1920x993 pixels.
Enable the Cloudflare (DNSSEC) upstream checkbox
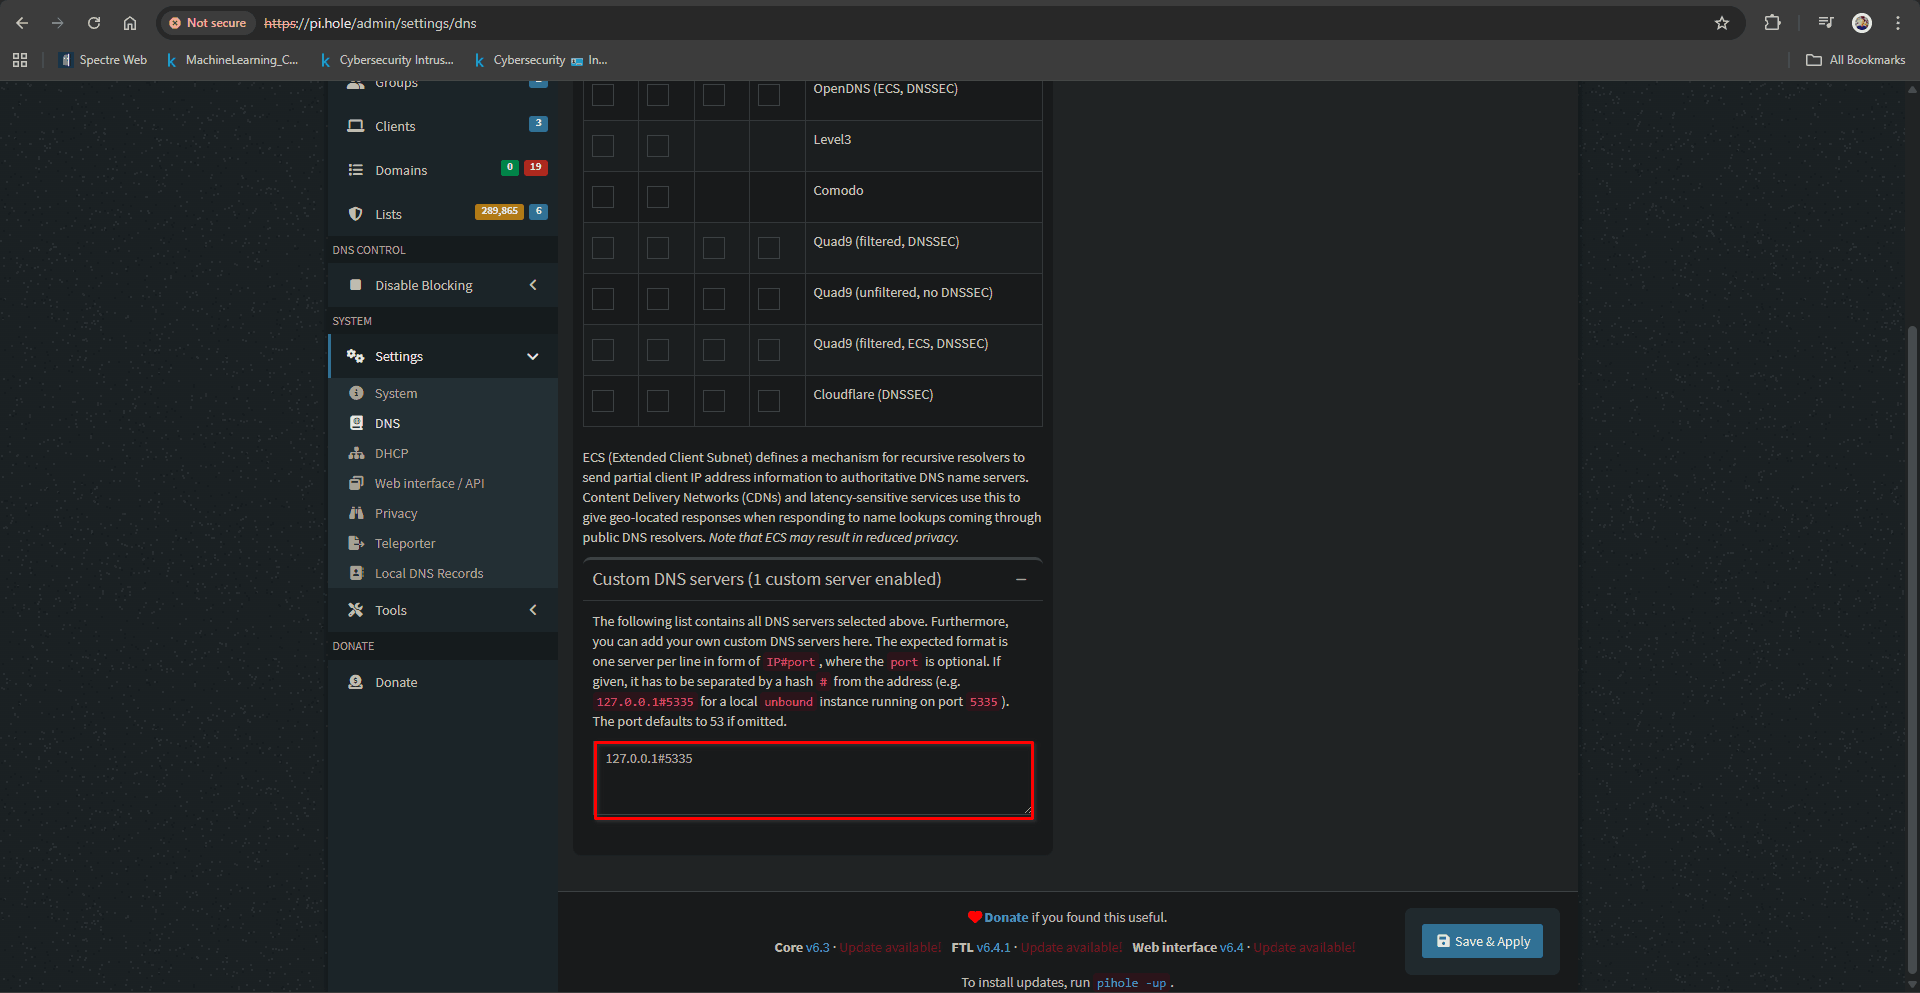point(602,401)
